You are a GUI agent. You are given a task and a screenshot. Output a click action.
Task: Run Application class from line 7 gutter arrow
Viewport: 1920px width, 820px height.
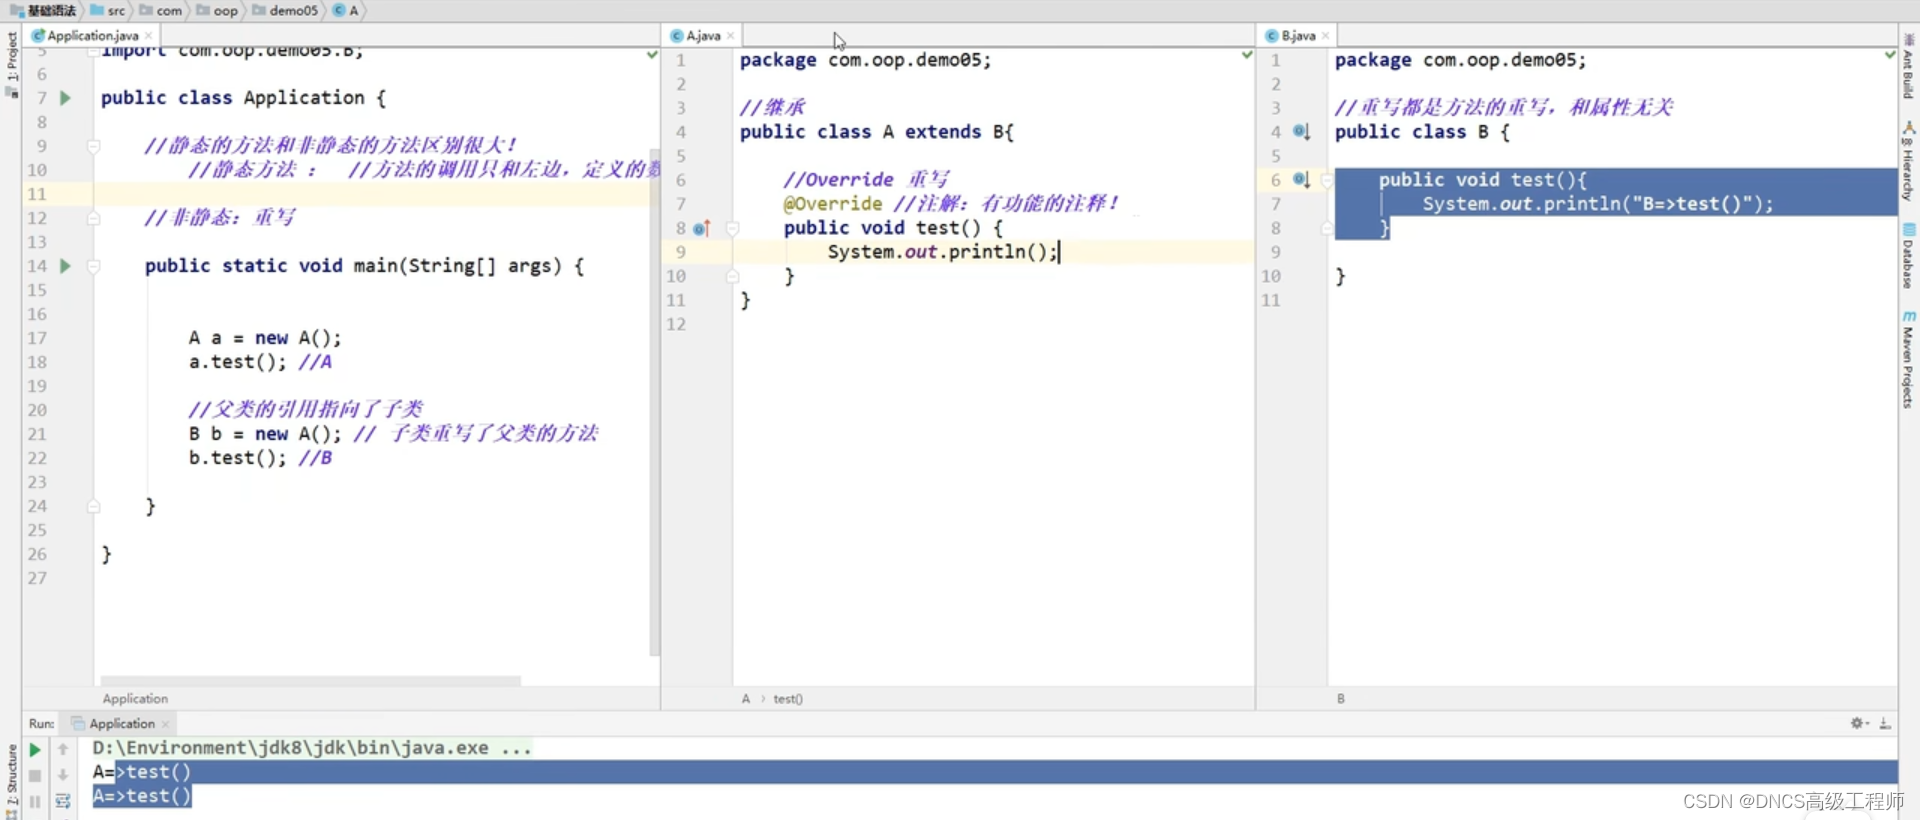tap(65, 98)
